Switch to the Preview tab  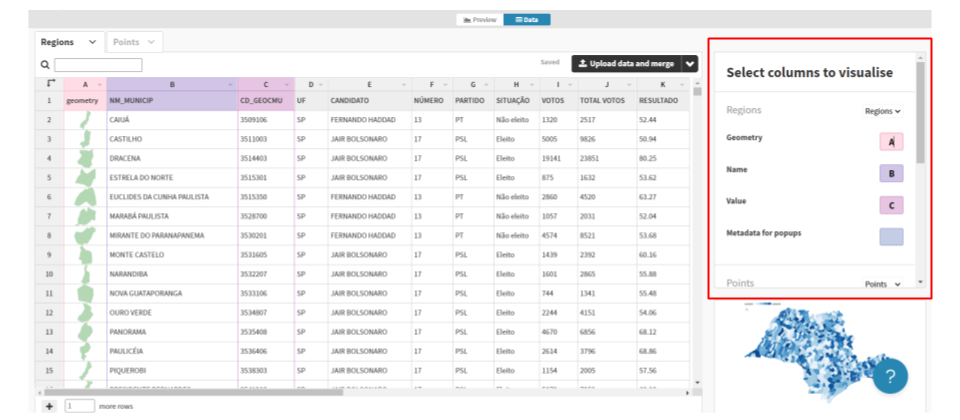(x=480, y=19)
